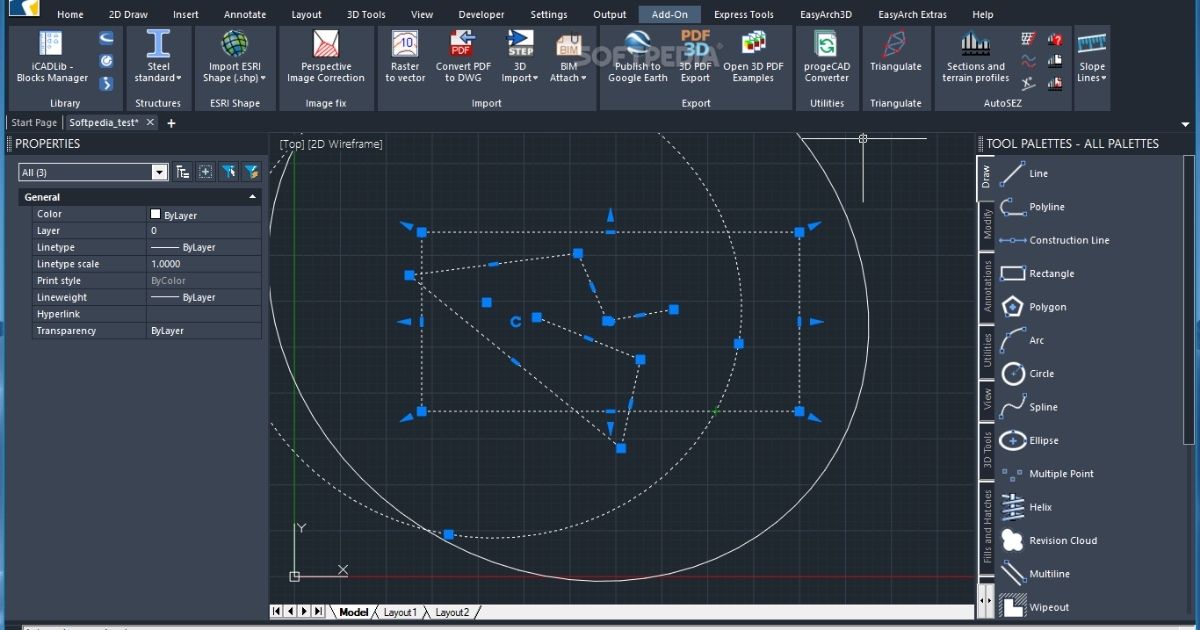Select the Polyline tool
The height and width of the screenshot is (630, 1200).
(1032, 207)
